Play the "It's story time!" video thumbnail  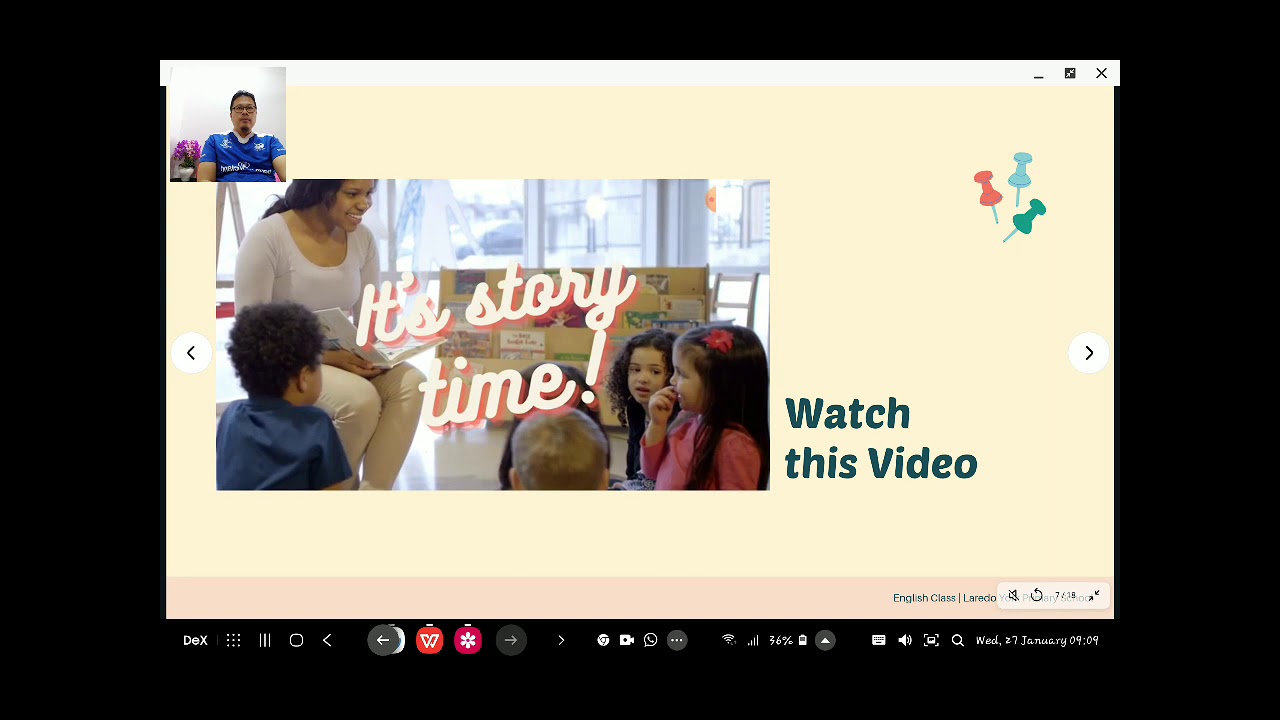493,335
